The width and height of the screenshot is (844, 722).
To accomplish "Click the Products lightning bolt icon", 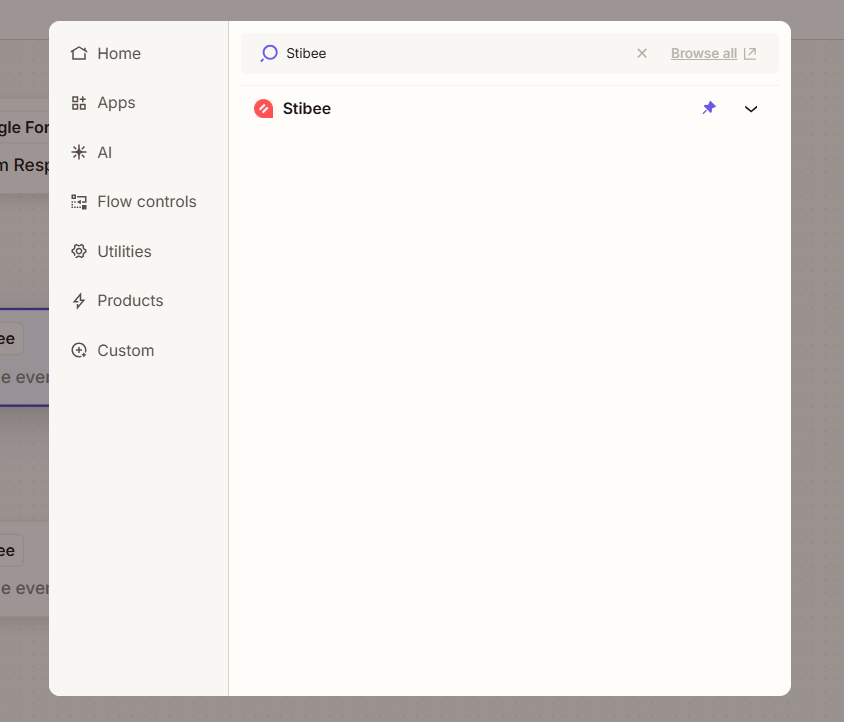I will coord(79,301).
